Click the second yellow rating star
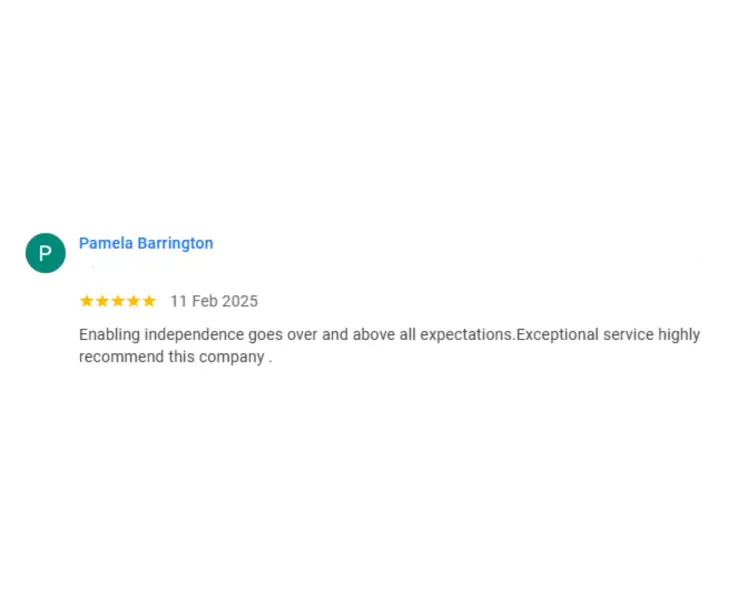Image resolution: width=750 pixels, height=600 pixels. (x=102, y=301)
